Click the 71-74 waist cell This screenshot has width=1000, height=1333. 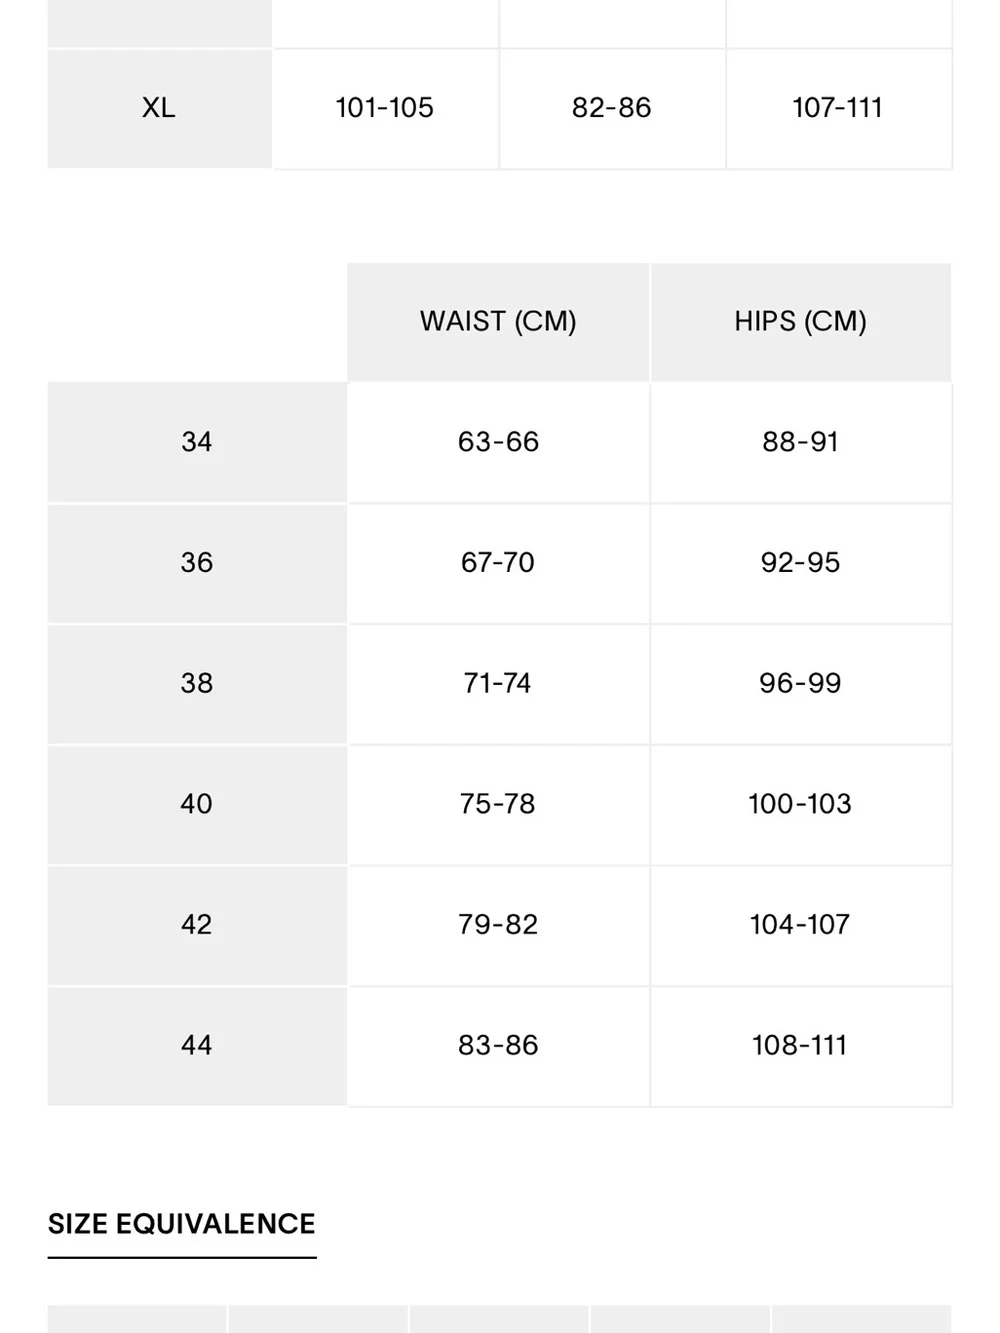tap(498, 684)
